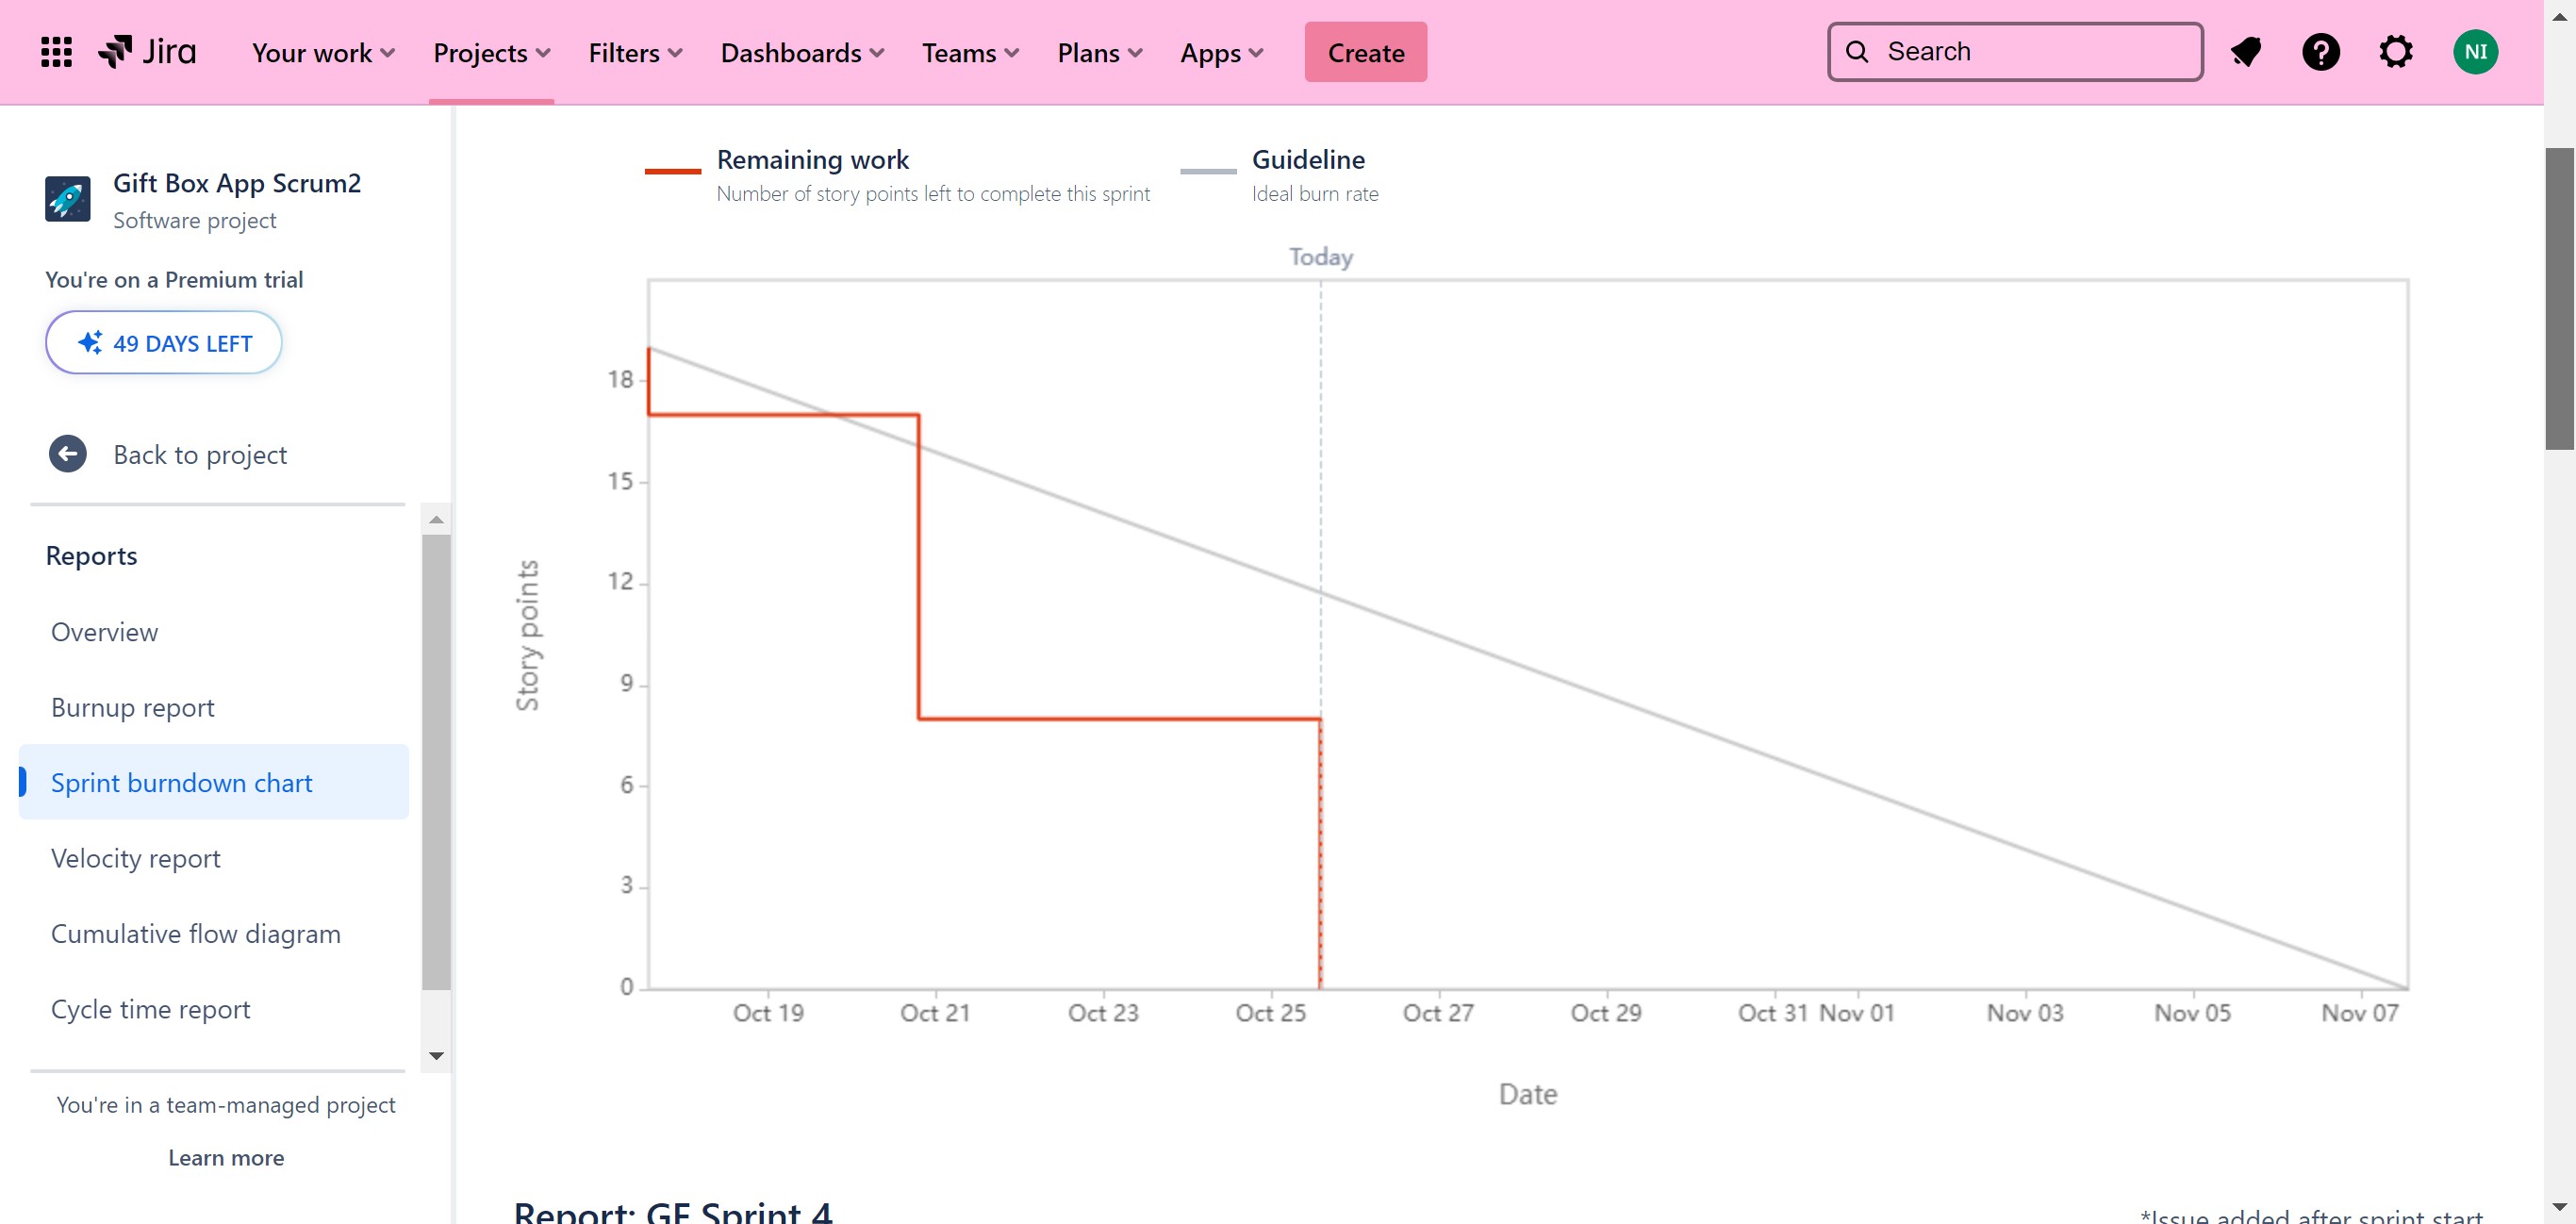Image resolution: width=2576 pixels, height=1224 pixels.
Task: Open the settings gear icon
Action: coord(2395,52)
